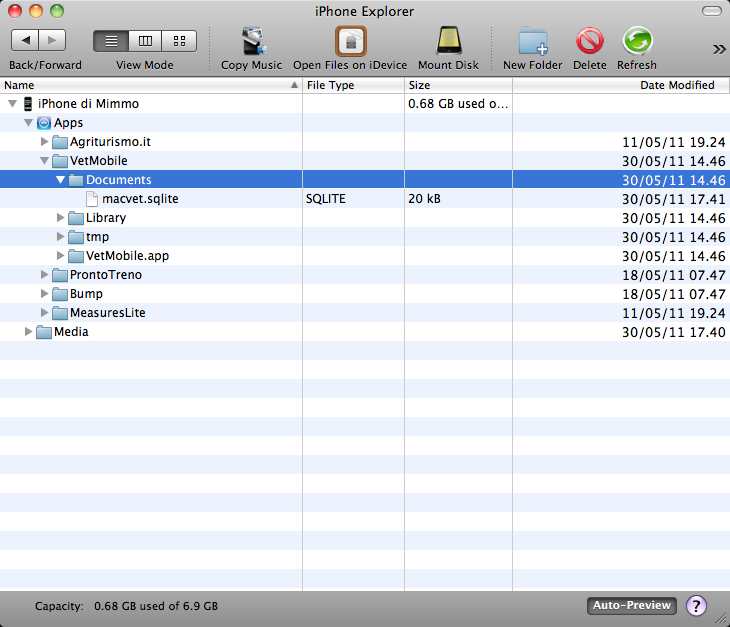The image size is (730, 627).
Task: Select the macvet.sqlite file name
Action: pyautogui.click(x=140, y=199)
